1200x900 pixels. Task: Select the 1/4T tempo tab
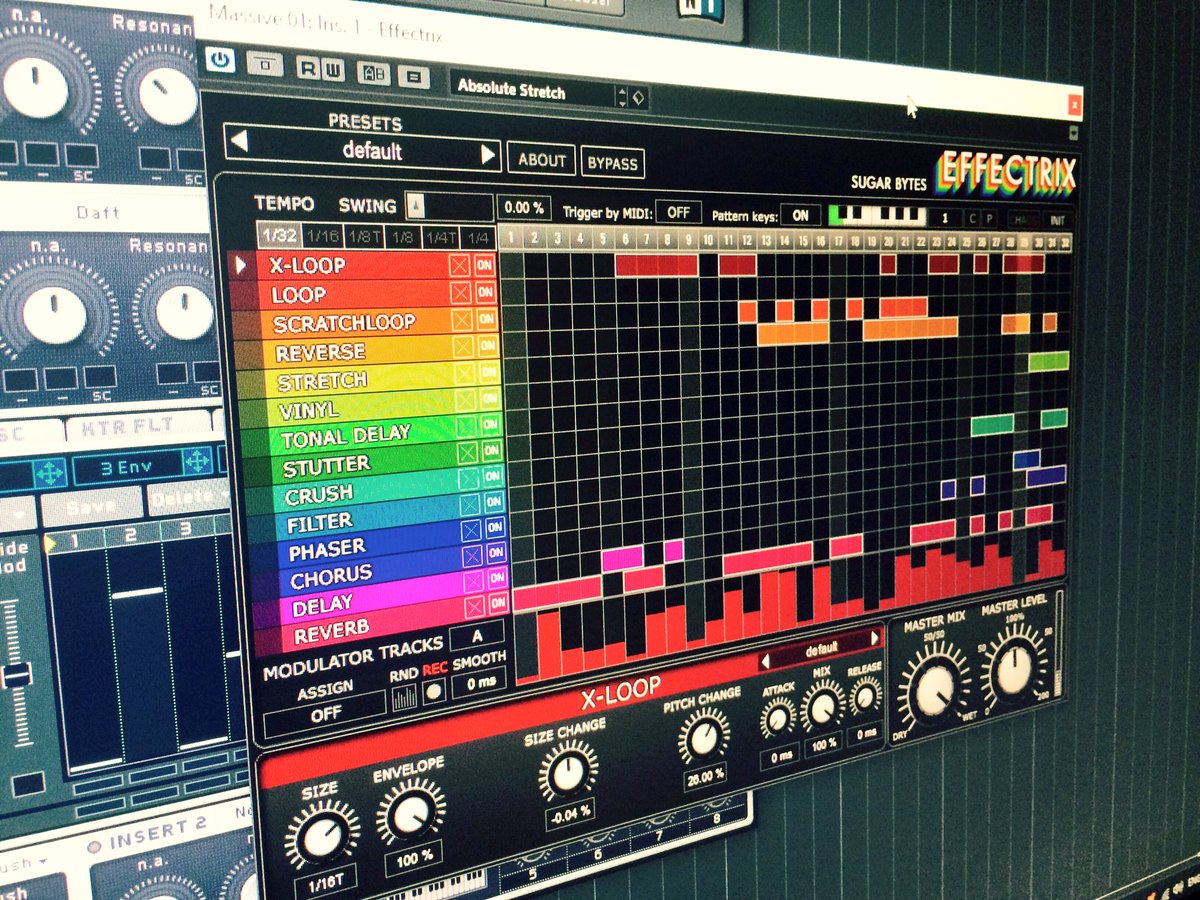coord(441,237)
